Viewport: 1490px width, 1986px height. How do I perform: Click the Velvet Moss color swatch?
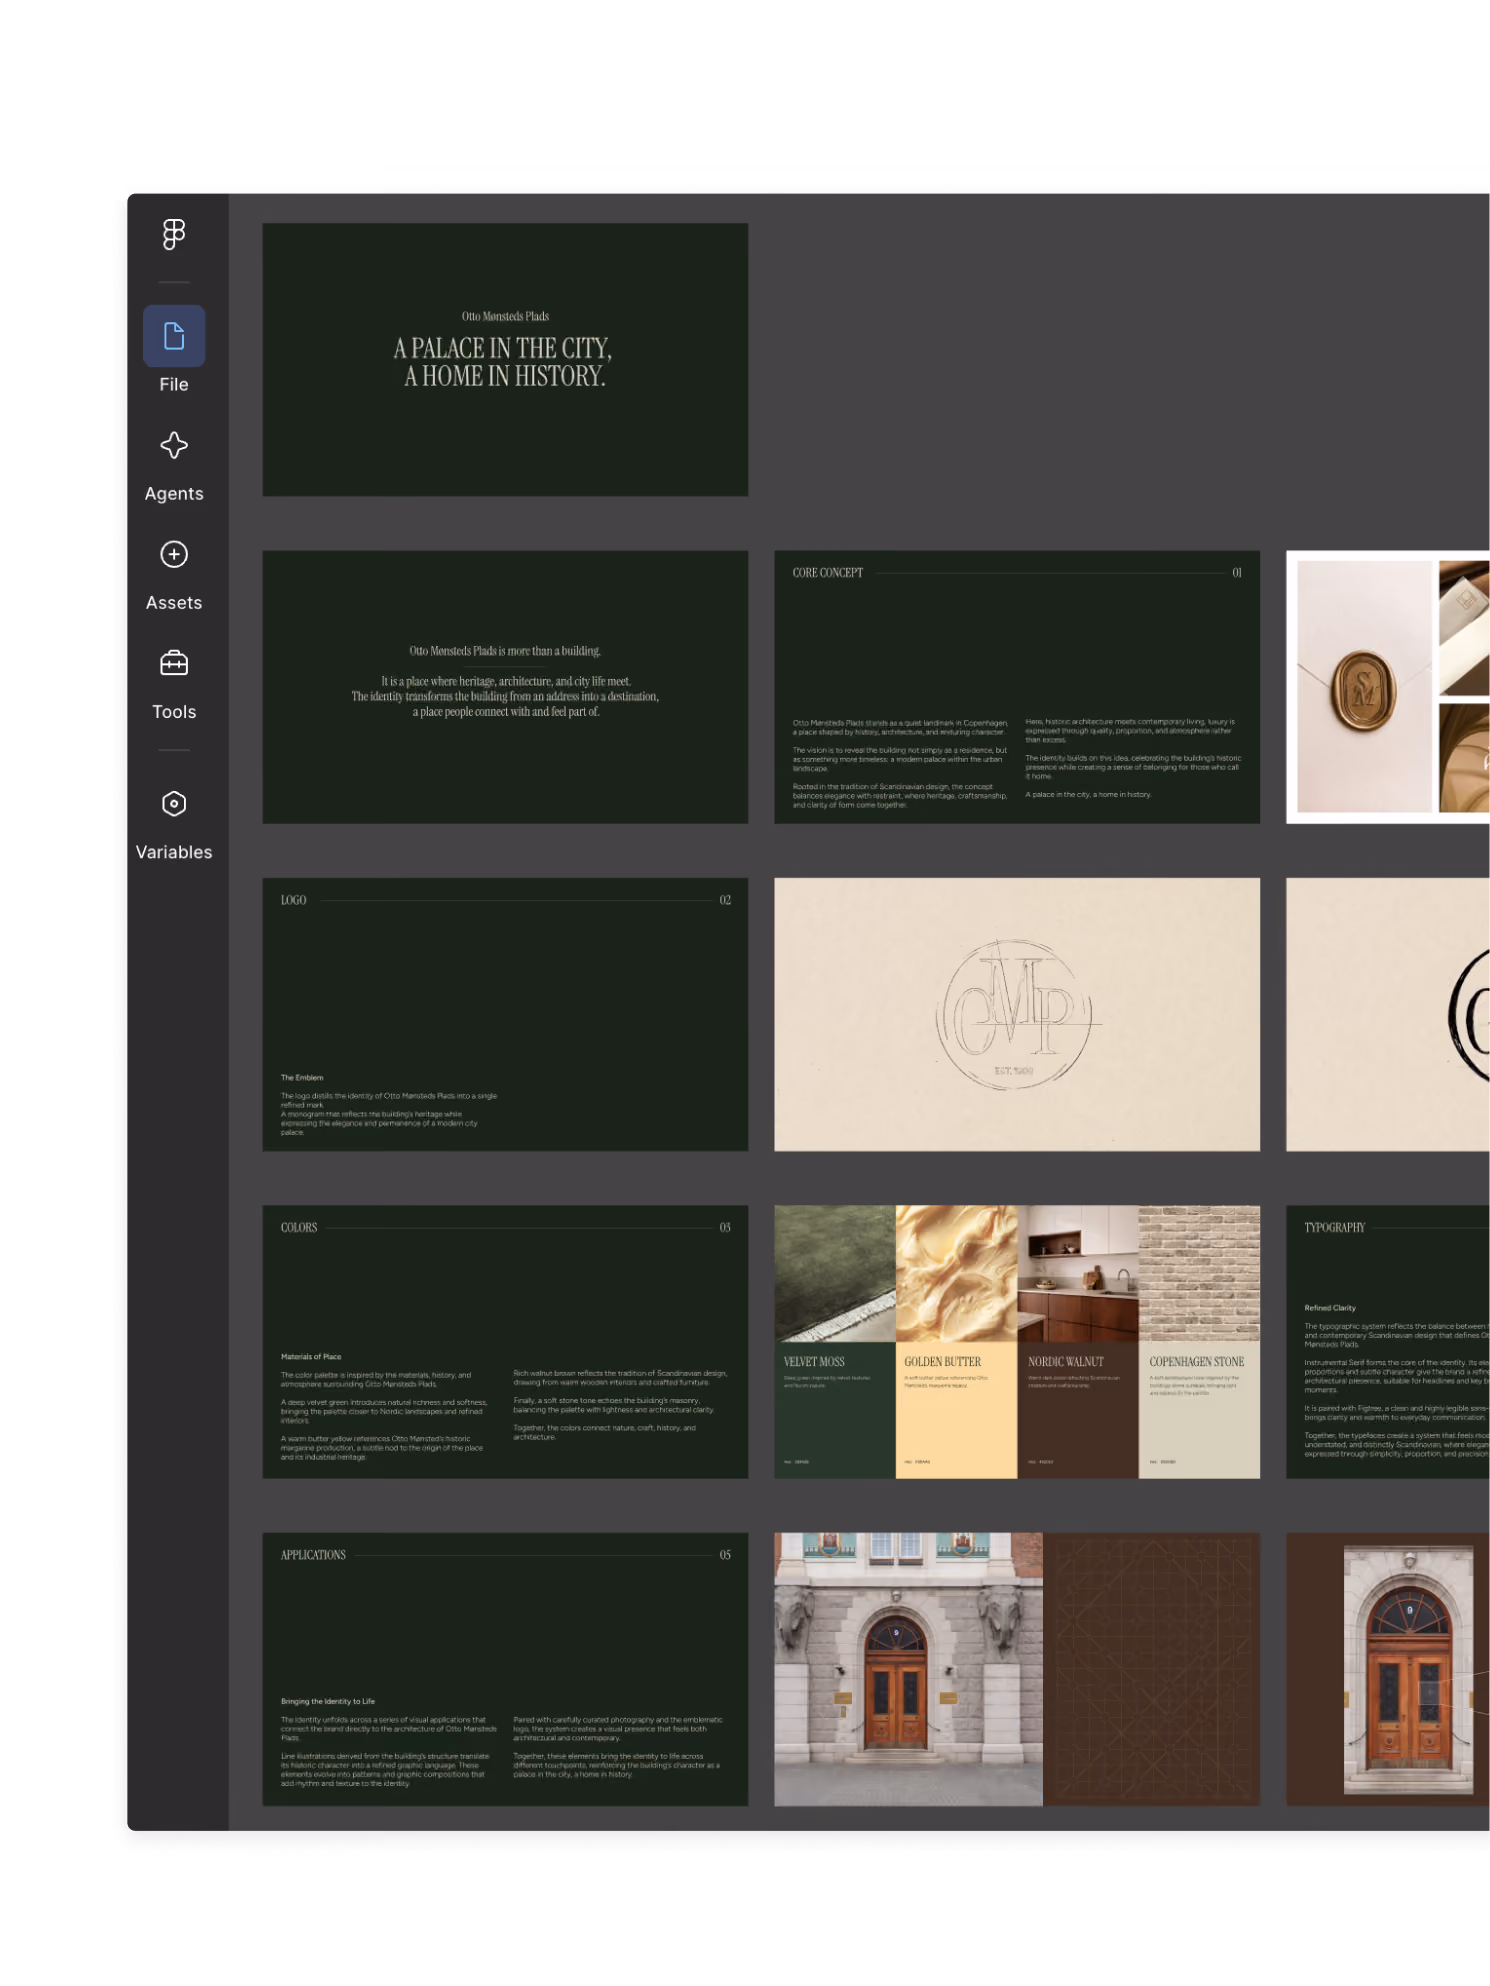point(835,1410)
